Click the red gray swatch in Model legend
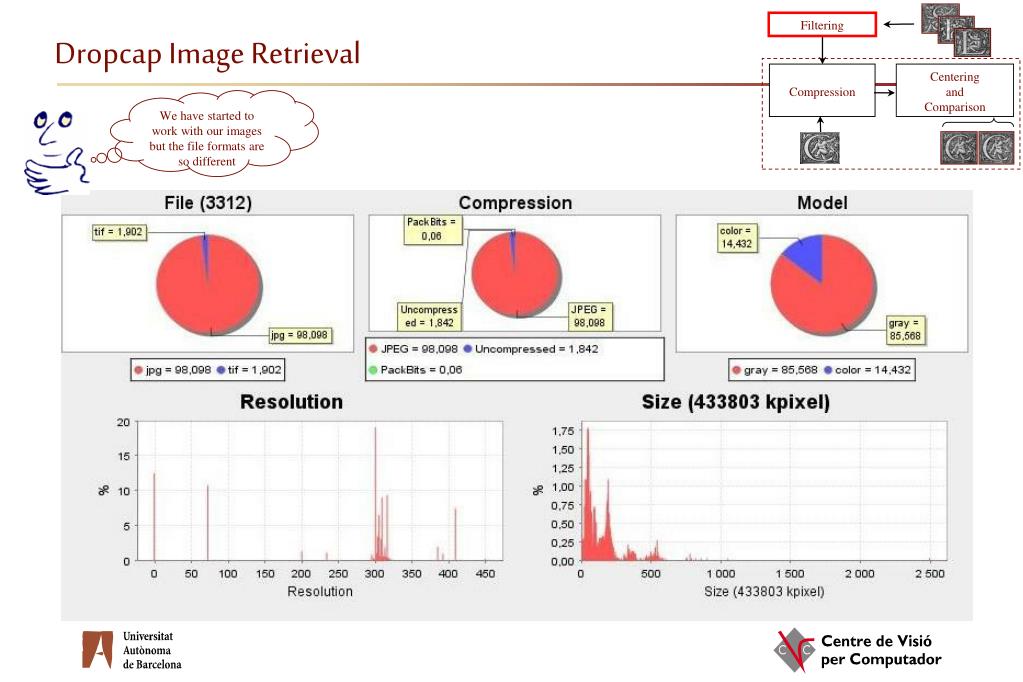1023x682 pixels. tap(737, 370)
